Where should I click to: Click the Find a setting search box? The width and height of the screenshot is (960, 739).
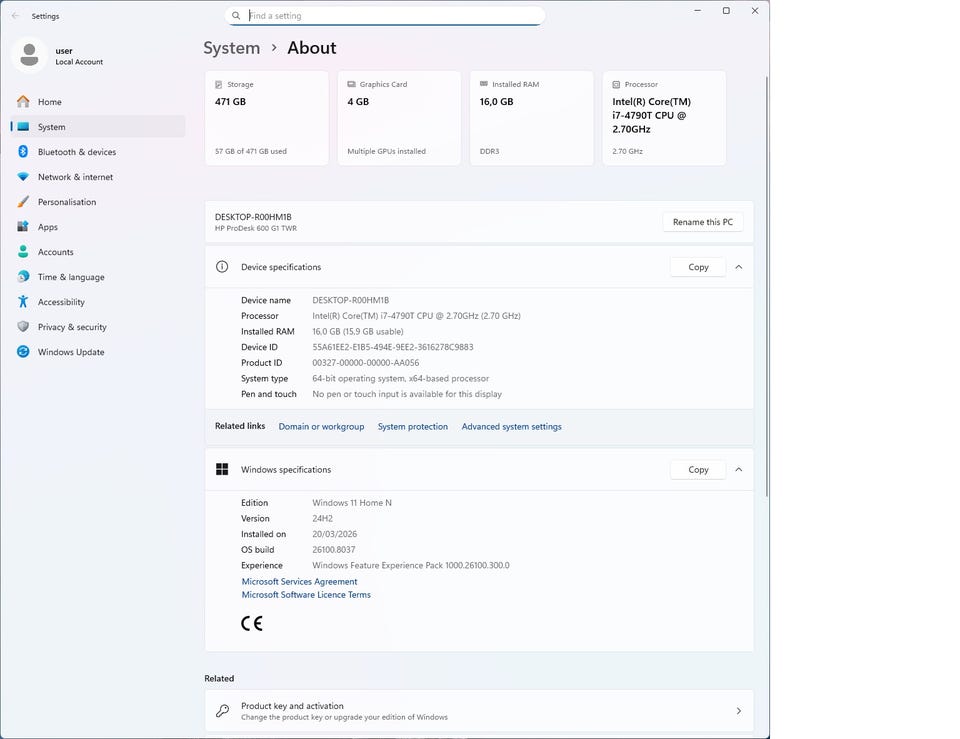[390, 16]
